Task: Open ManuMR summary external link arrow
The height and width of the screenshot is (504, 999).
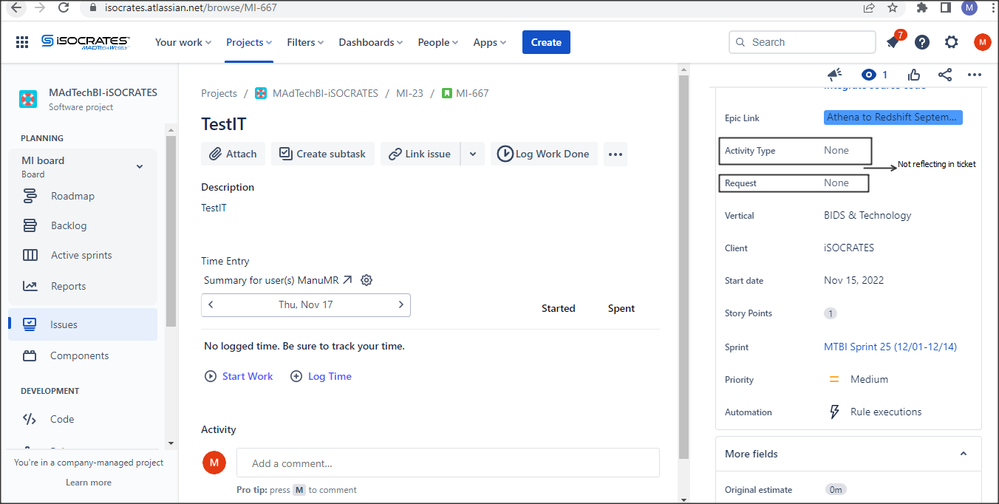Action: pos(347,280)
